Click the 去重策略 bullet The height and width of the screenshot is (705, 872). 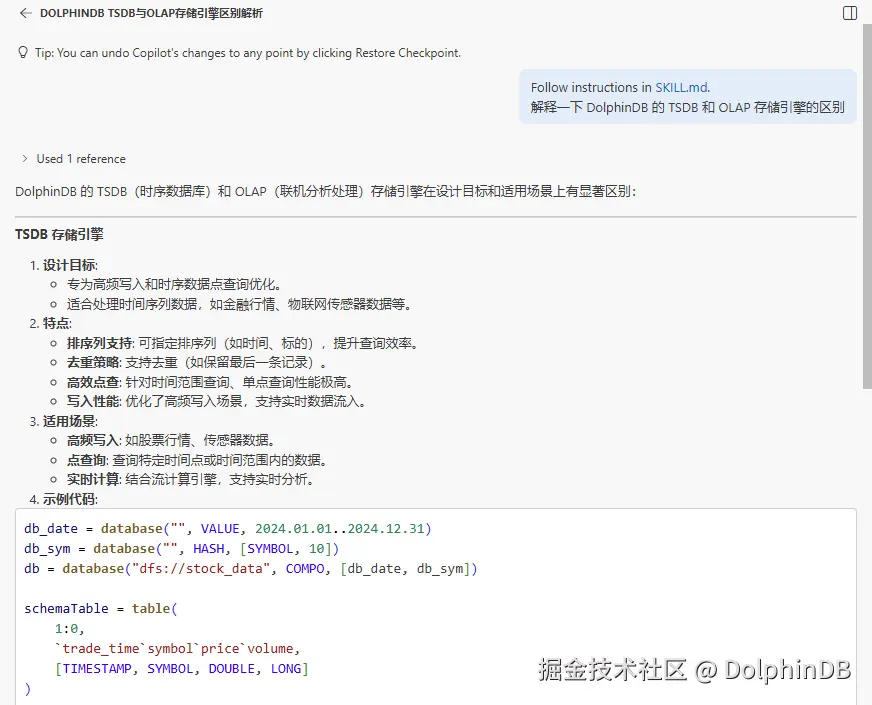pos(197,363)
